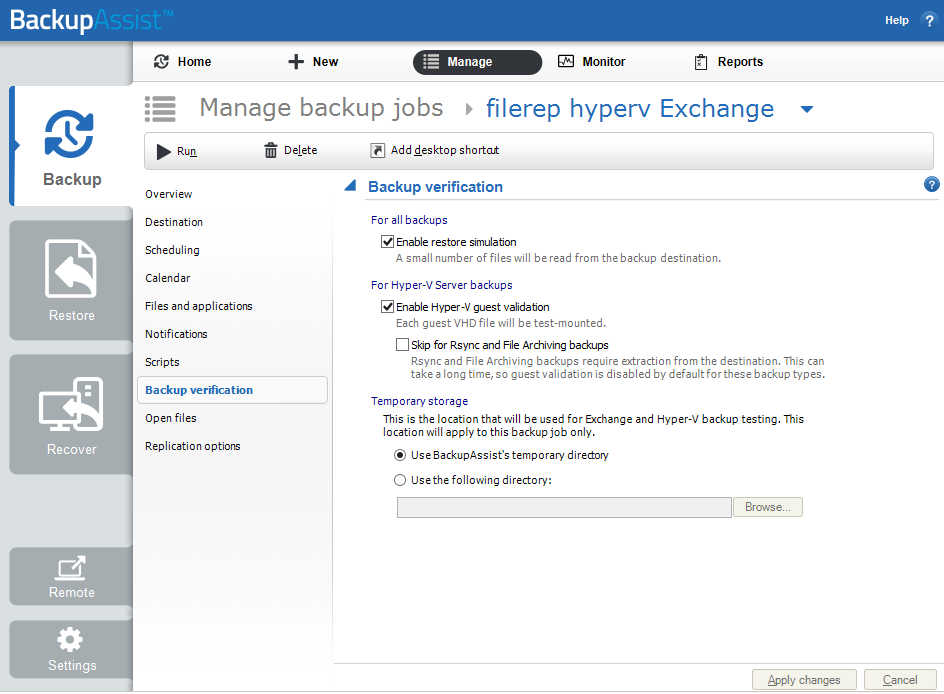Click the Help question mark icon in header

click(930, 20)
